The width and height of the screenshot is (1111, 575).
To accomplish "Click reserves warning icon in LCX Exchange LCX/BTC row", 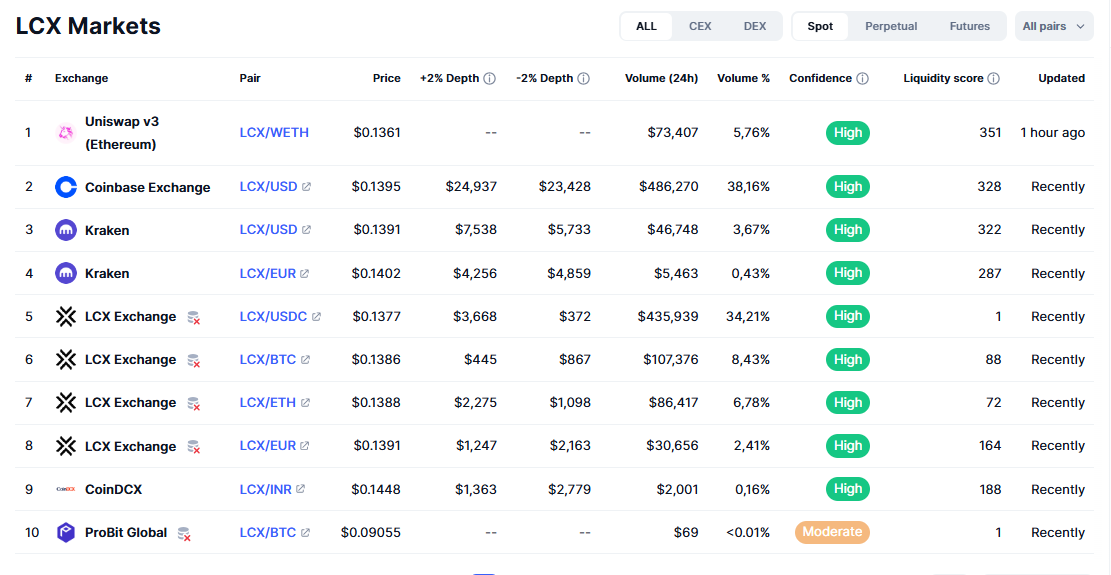I will [193, 361].
